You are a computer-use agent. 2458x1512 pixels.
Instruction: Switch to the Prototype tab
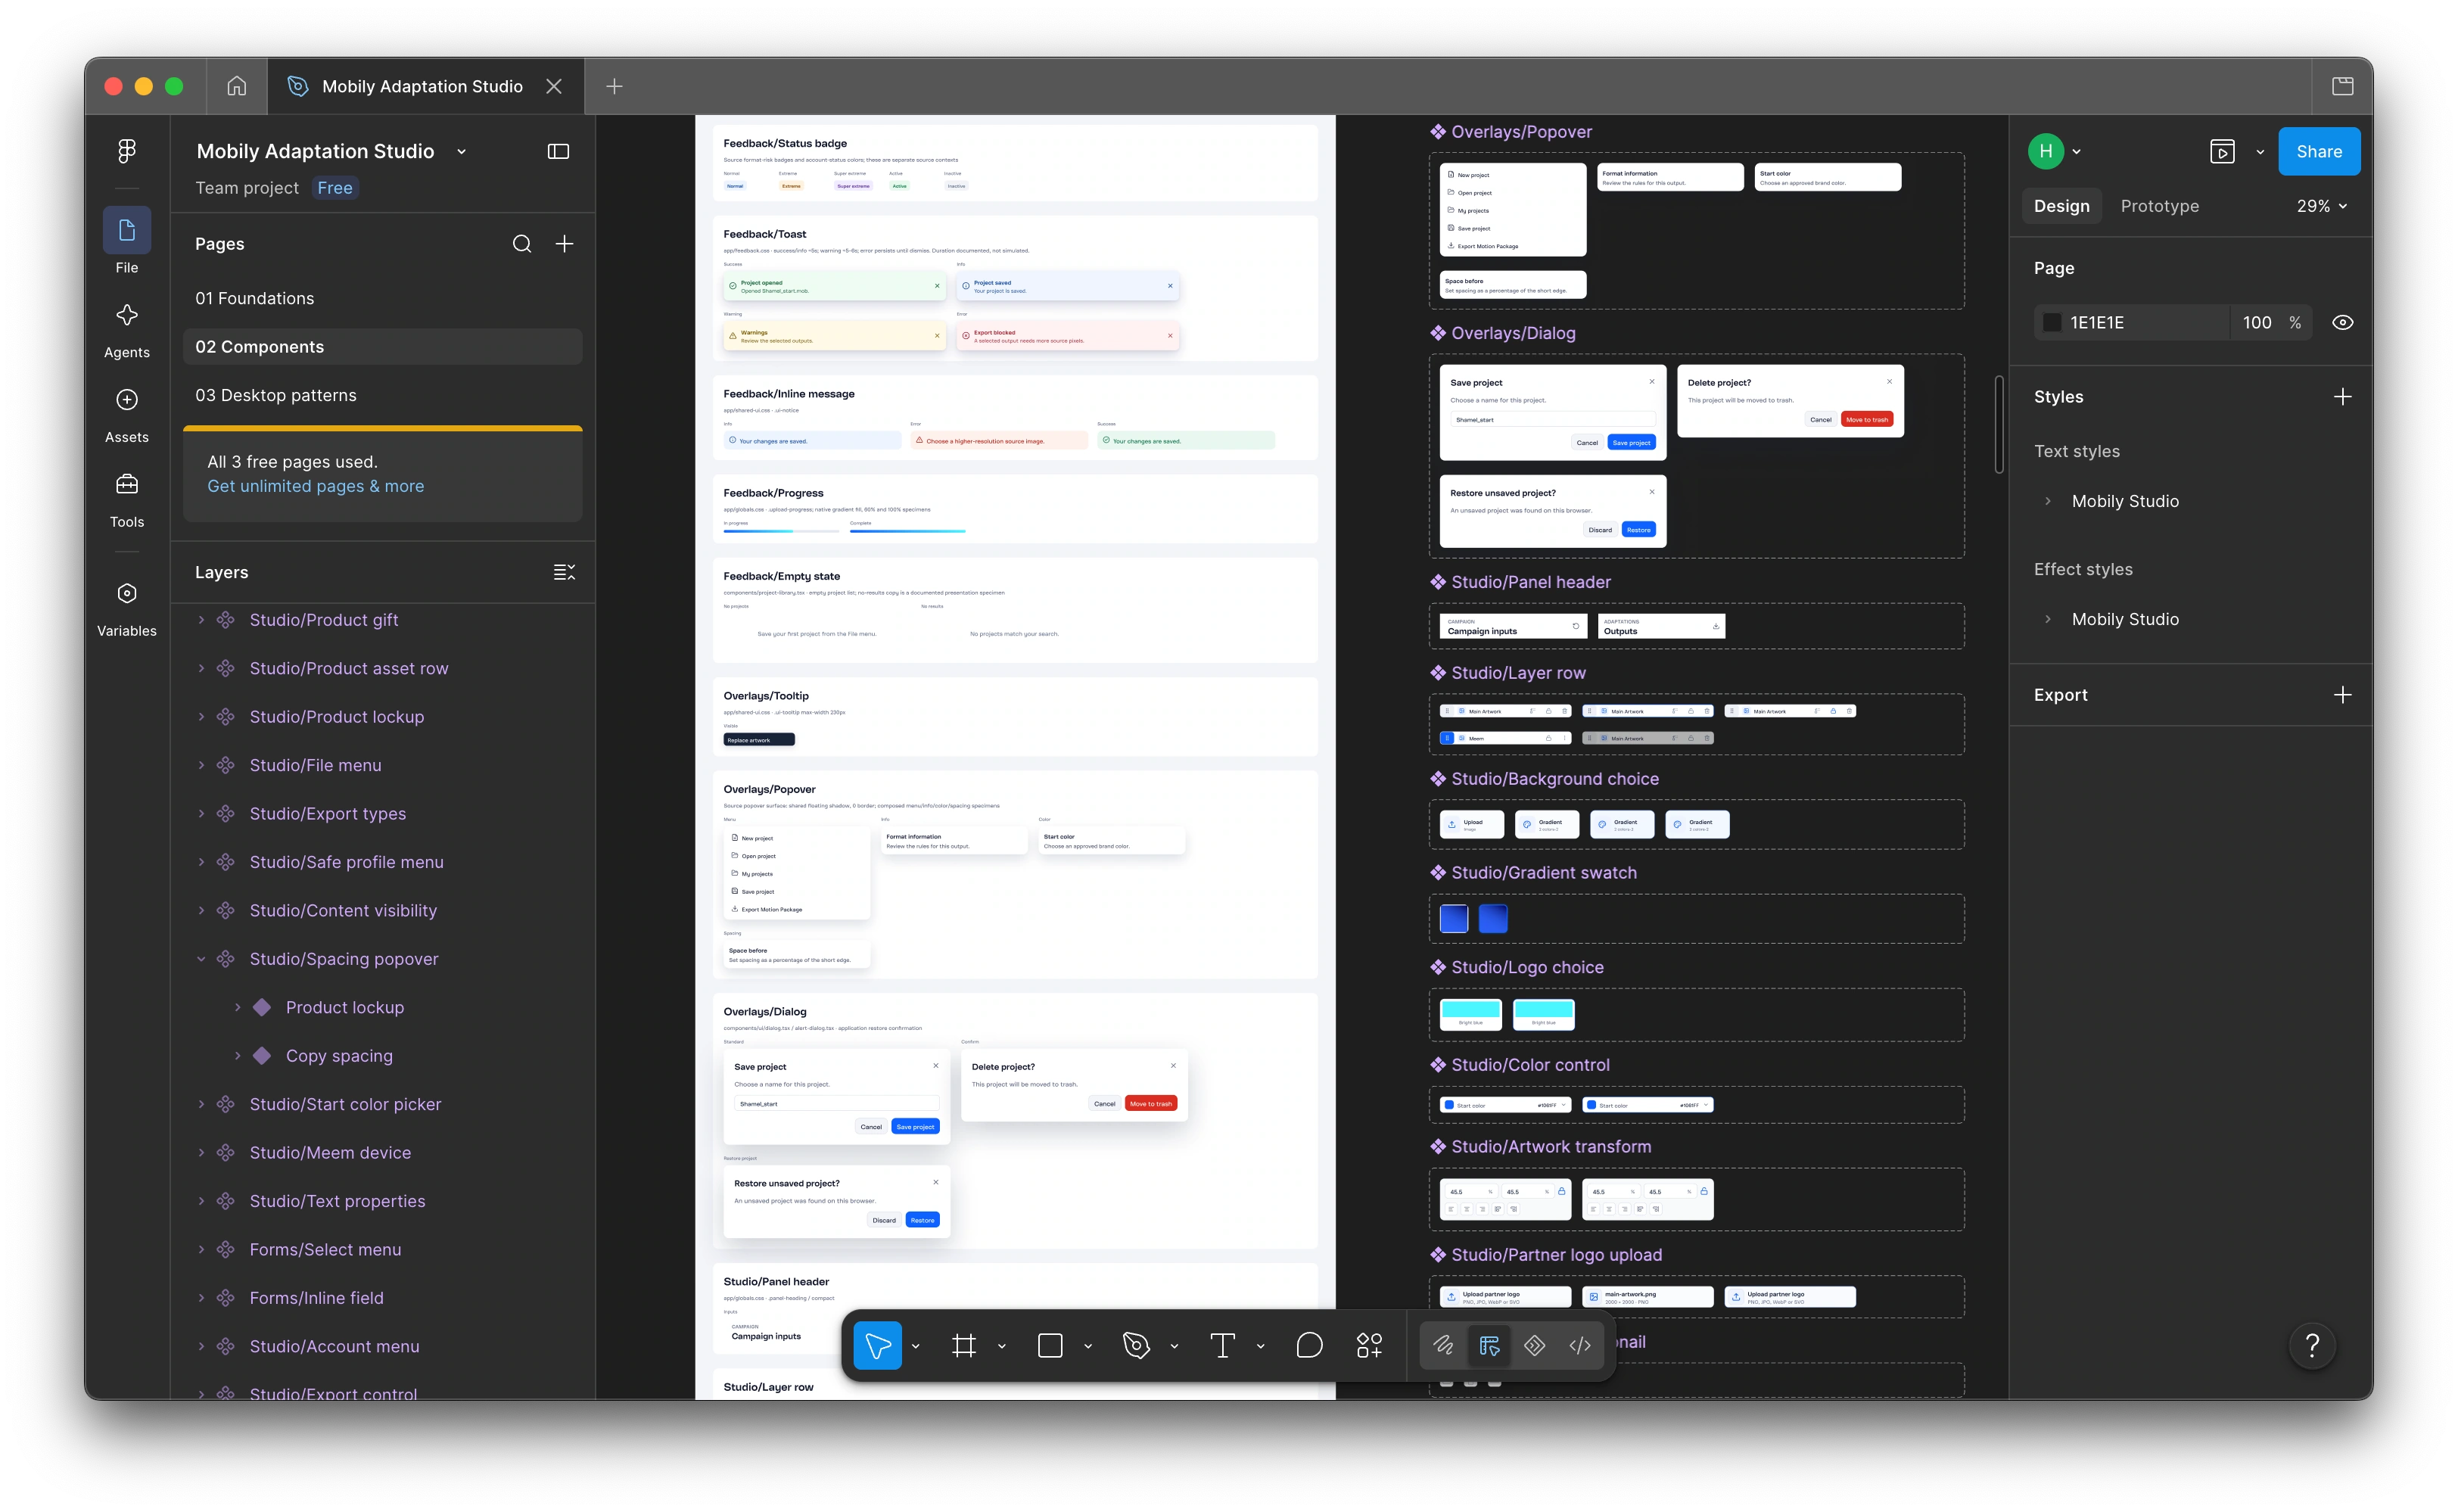tap(2160, 206)
